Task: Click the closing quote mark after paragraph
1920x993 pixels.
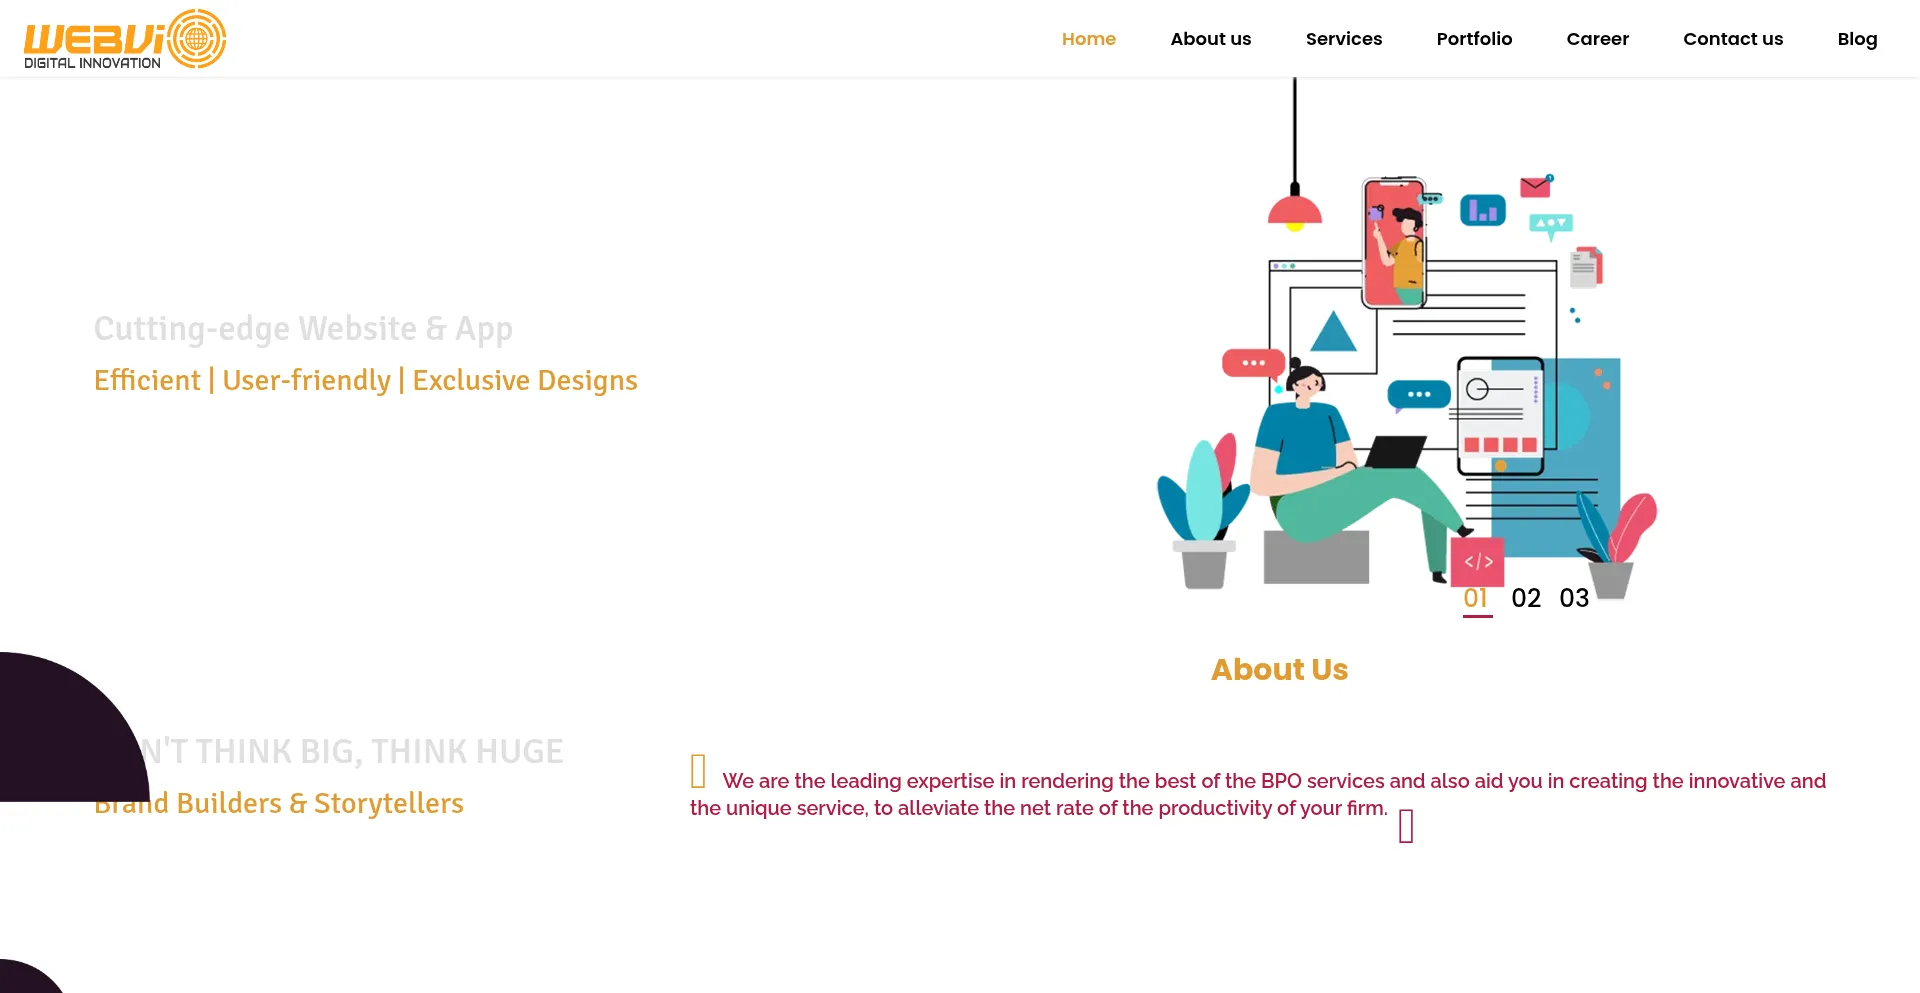Action: coord(1406,826)
